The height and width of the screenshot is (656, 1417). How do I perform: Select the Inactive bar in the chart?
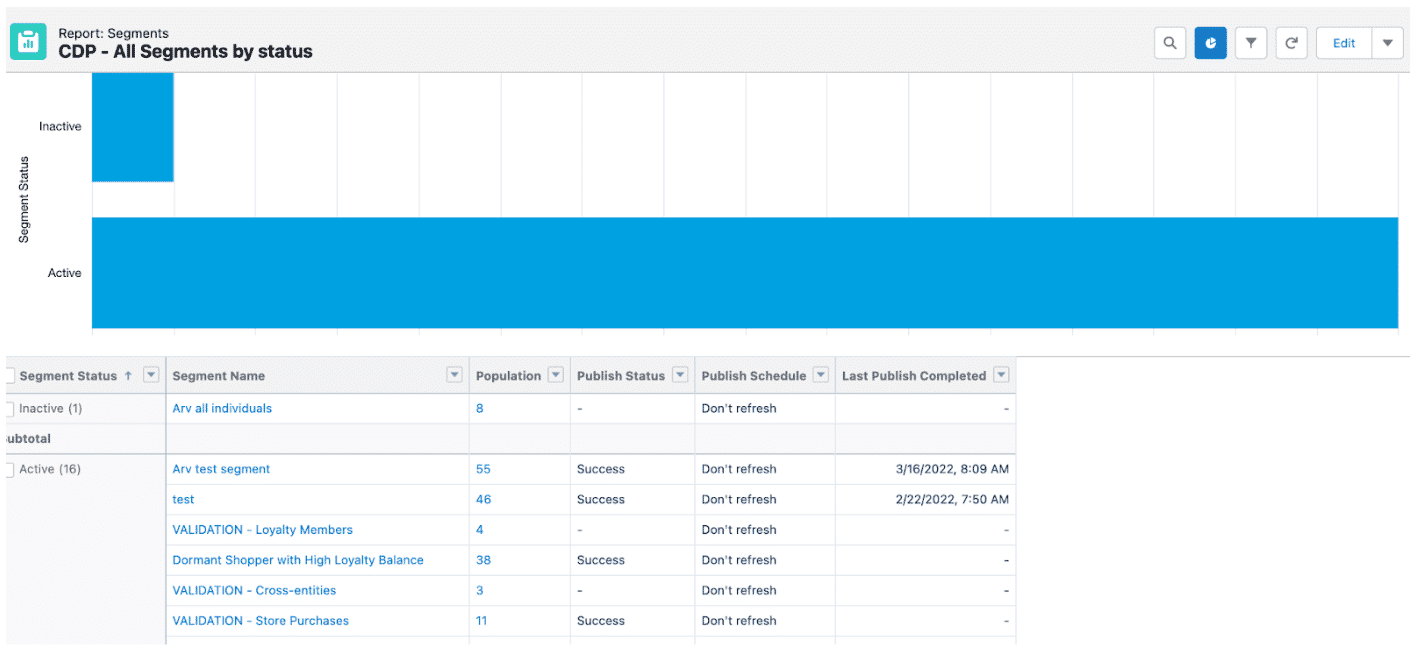pos(132,126)
